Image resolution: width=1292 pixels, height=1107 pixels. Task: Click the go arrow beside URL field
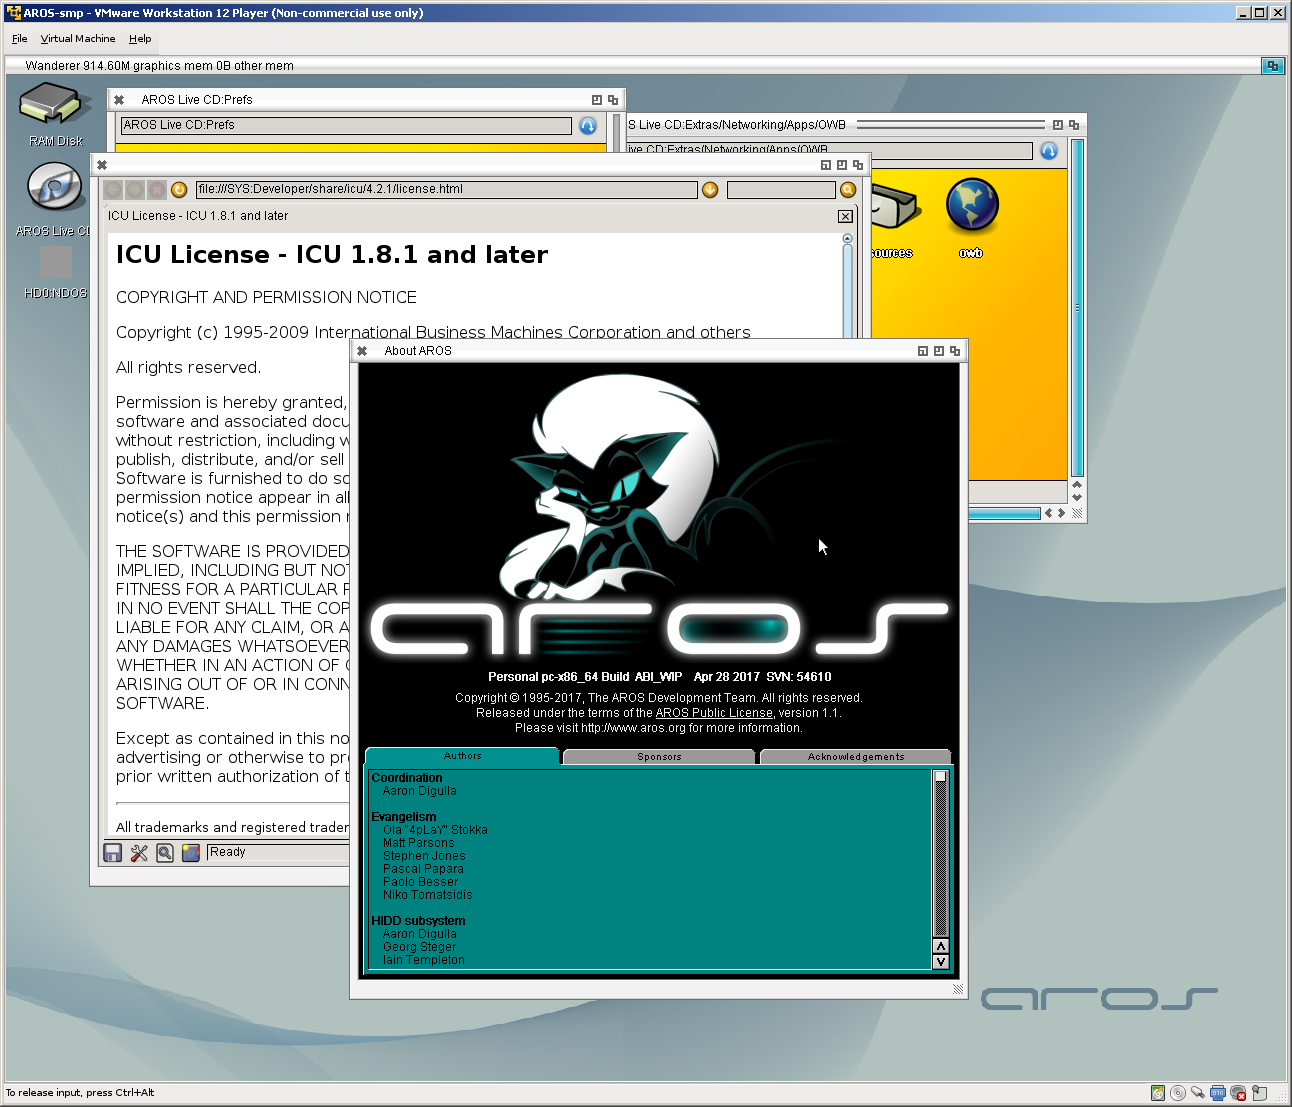[710, 190]
